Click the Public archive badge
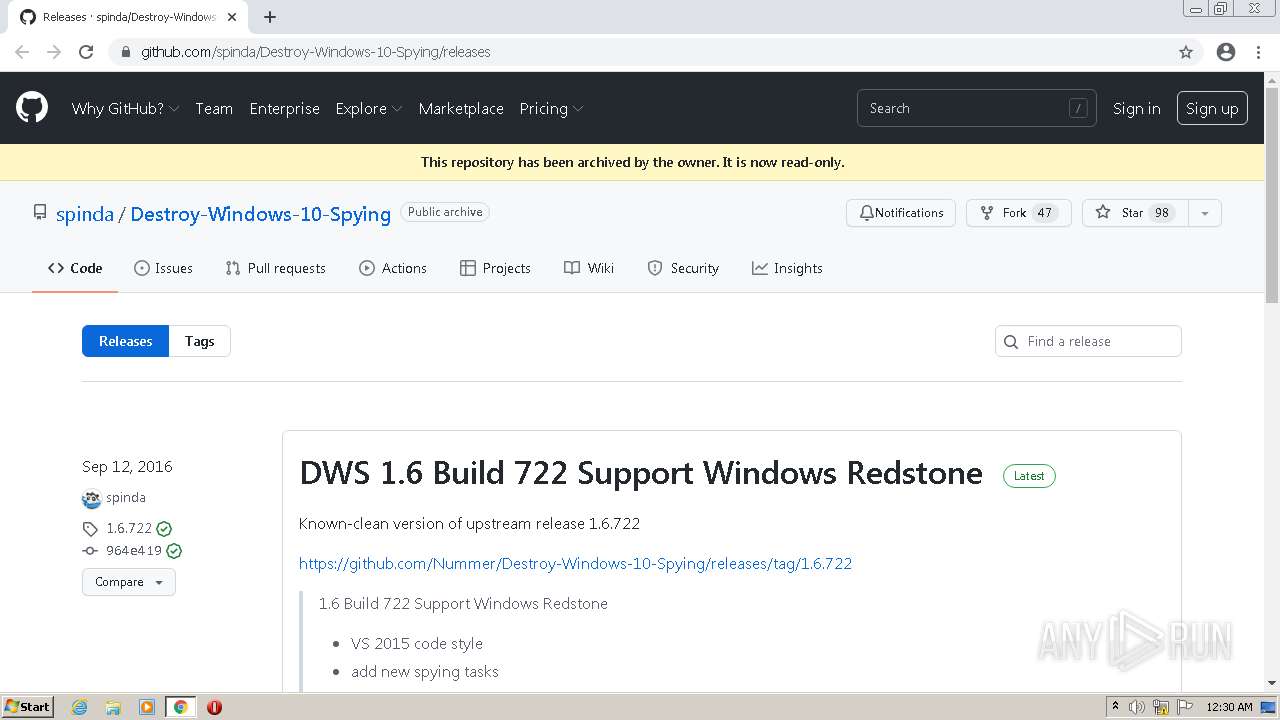This screenshot has height=720, width=1280. tap(445, 212)
